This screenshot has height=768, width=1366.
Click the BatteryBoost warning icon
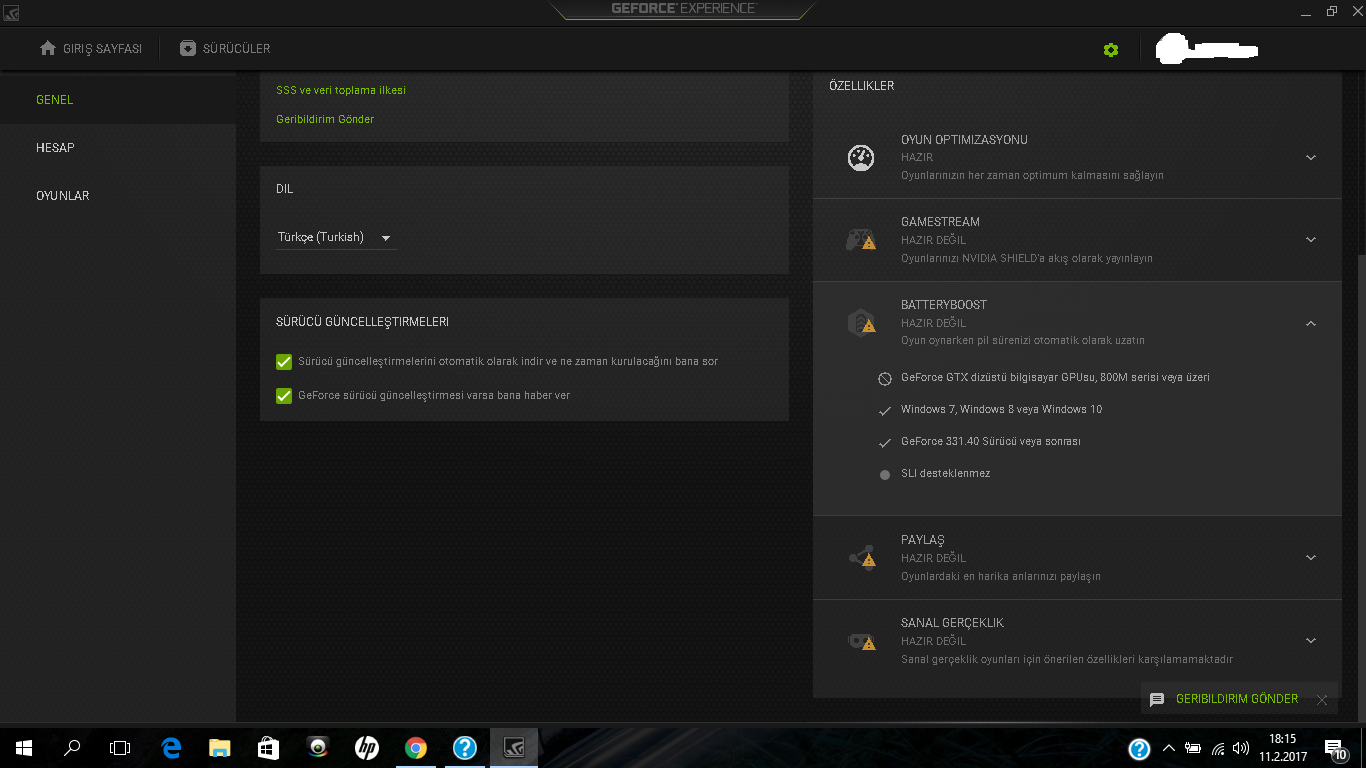tap(861, 323)
